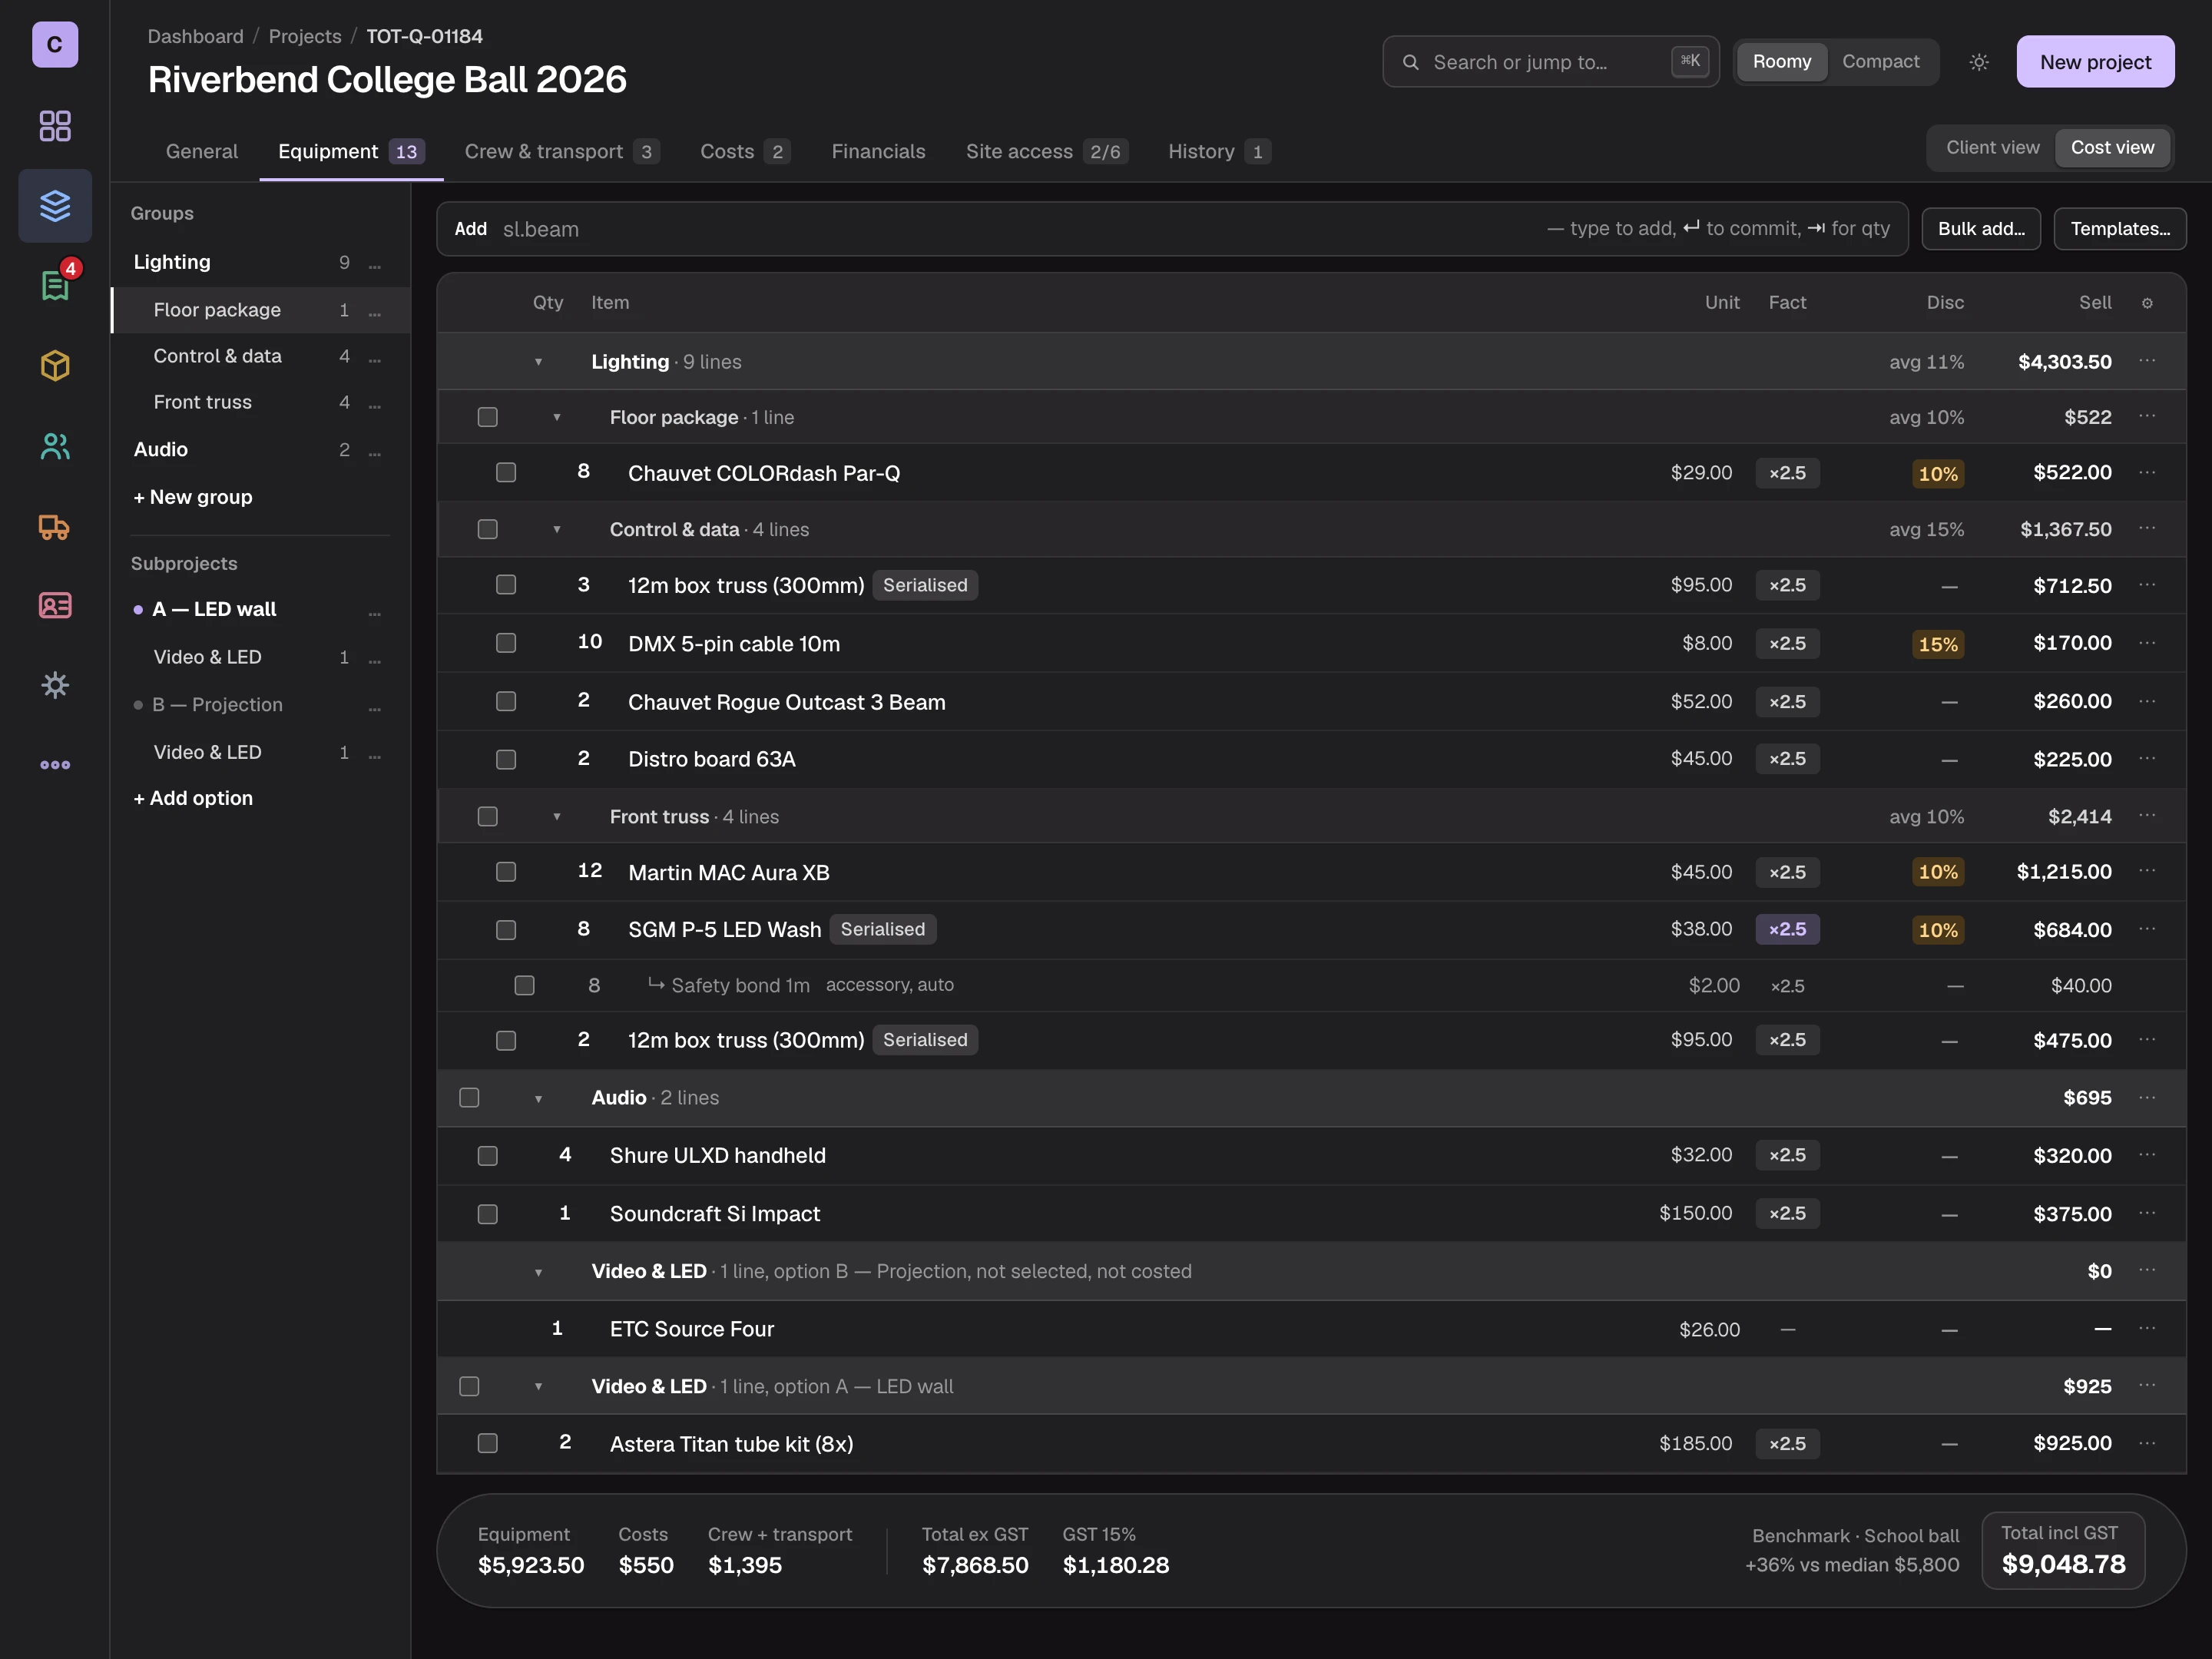Open the contact card icon in sidebar
Screen dimensions: 2212x1659
click(55, 606)
